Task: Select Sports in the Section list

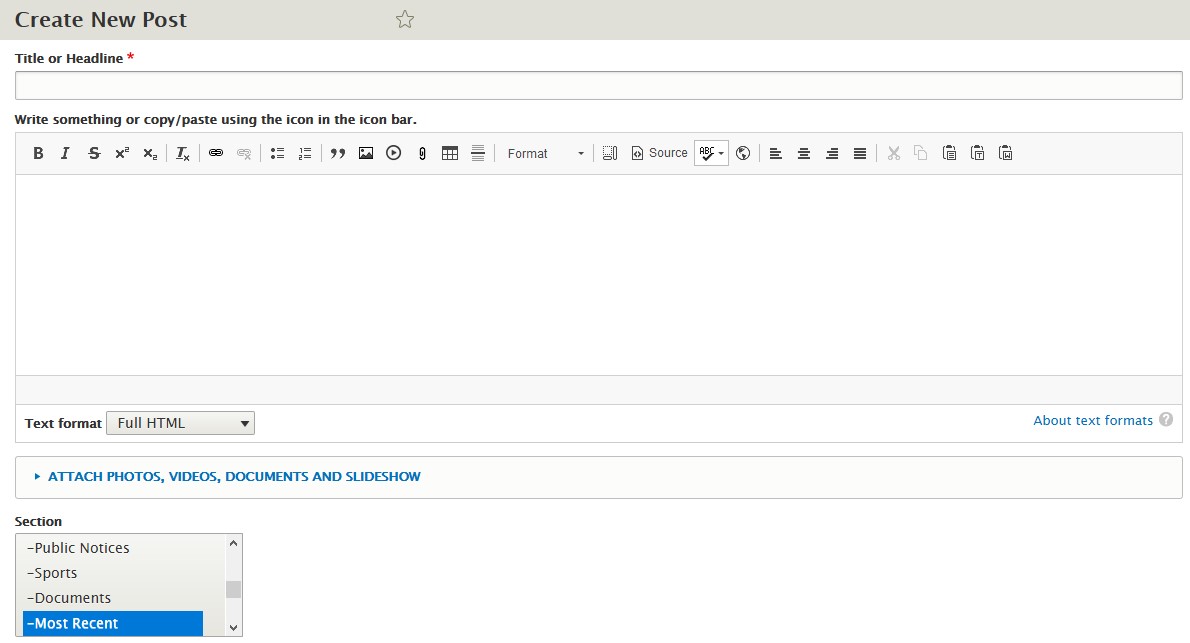Action: tap(56, 573)
